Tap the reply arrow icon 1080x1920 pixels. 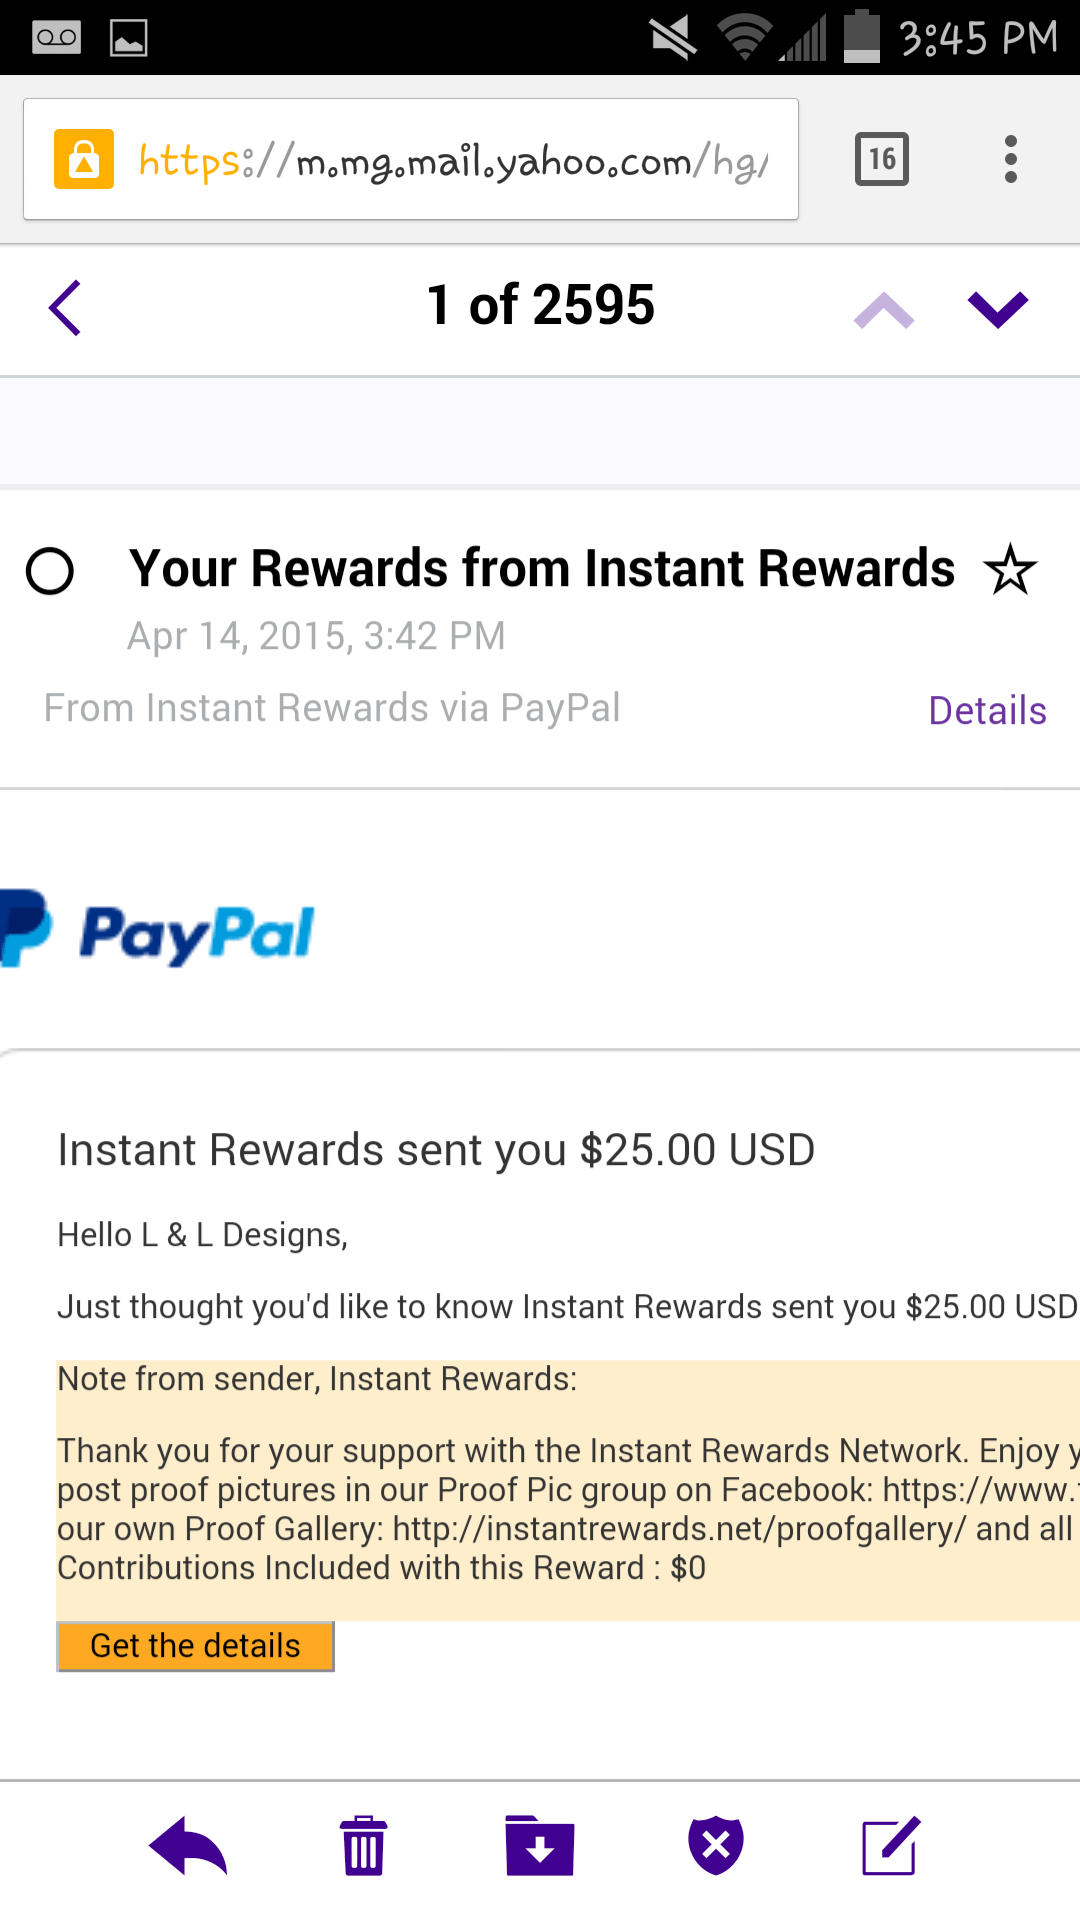click(x=188, y=1846)
